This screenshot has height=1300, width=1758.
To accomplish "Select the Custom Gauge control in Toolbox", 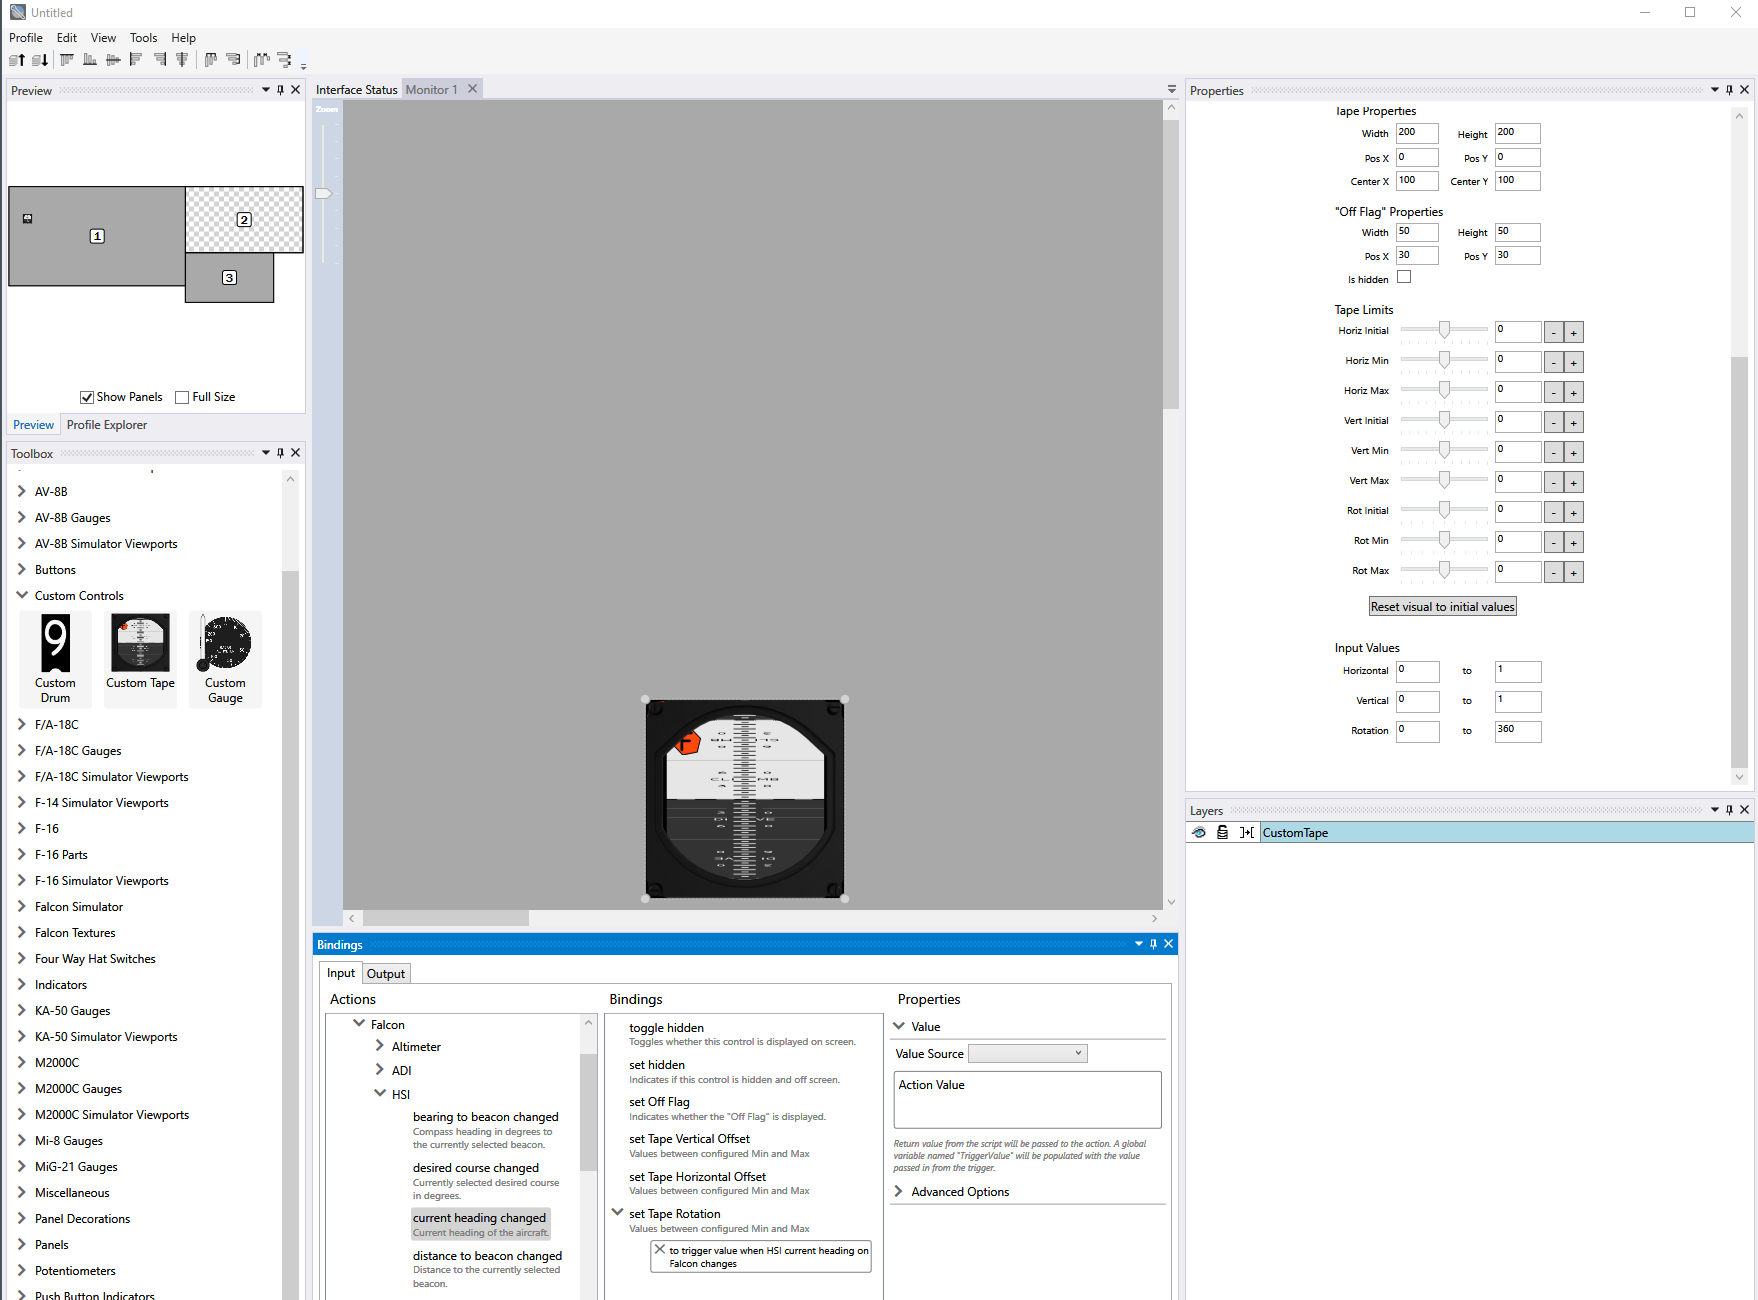I will [225, 659].
